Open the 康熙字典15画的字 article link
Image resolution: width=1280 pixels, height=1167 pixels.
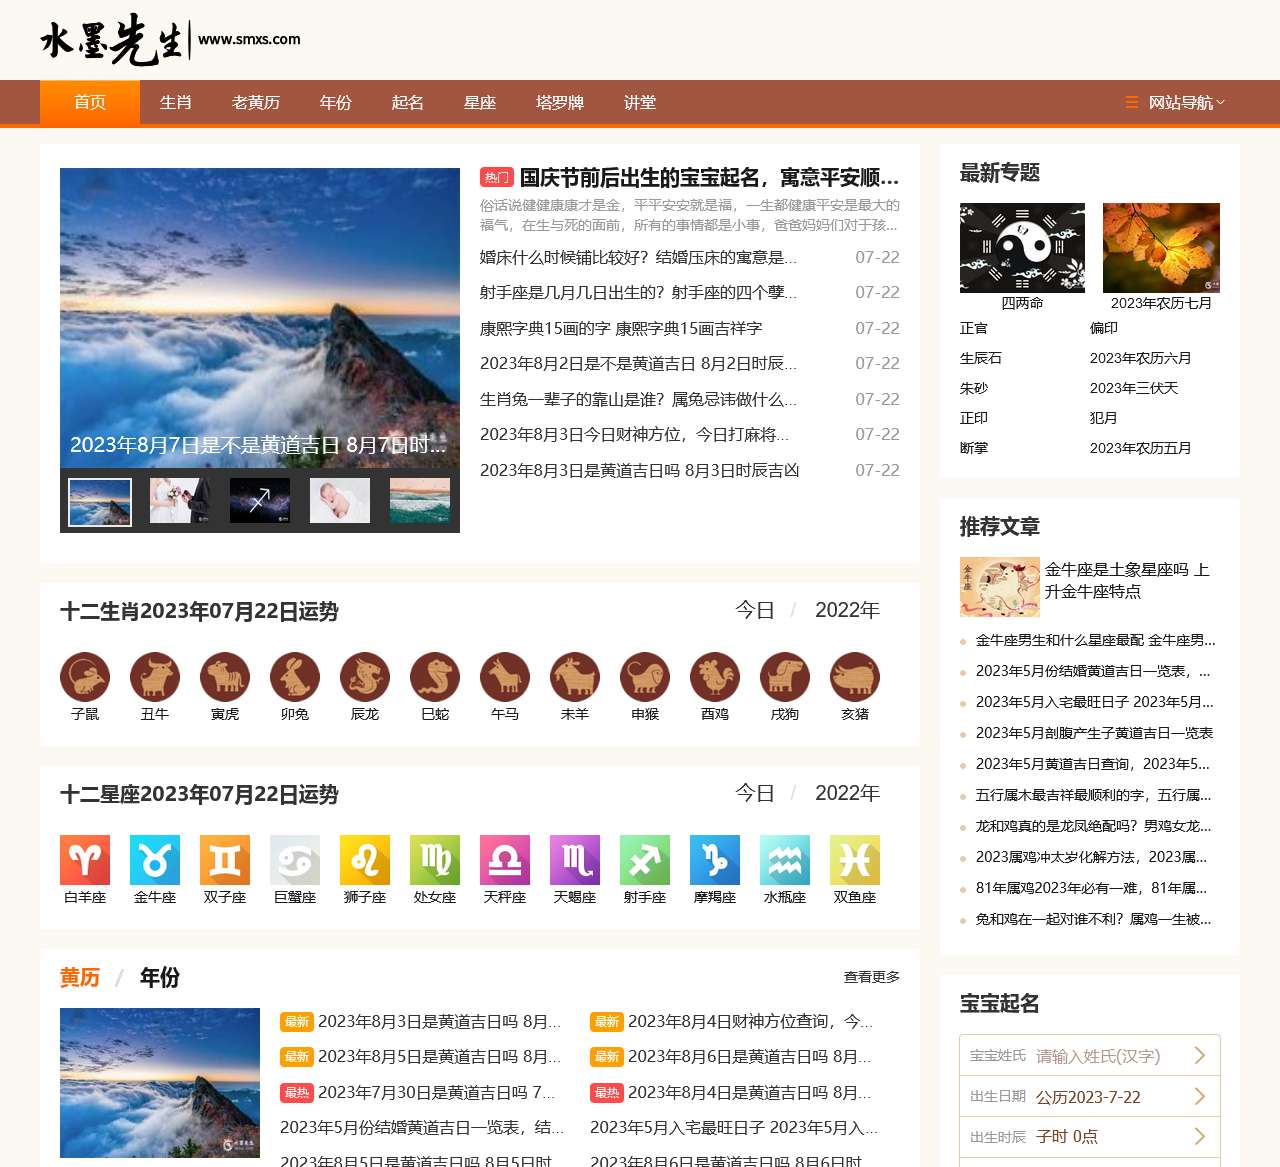[x=621, y=328]
